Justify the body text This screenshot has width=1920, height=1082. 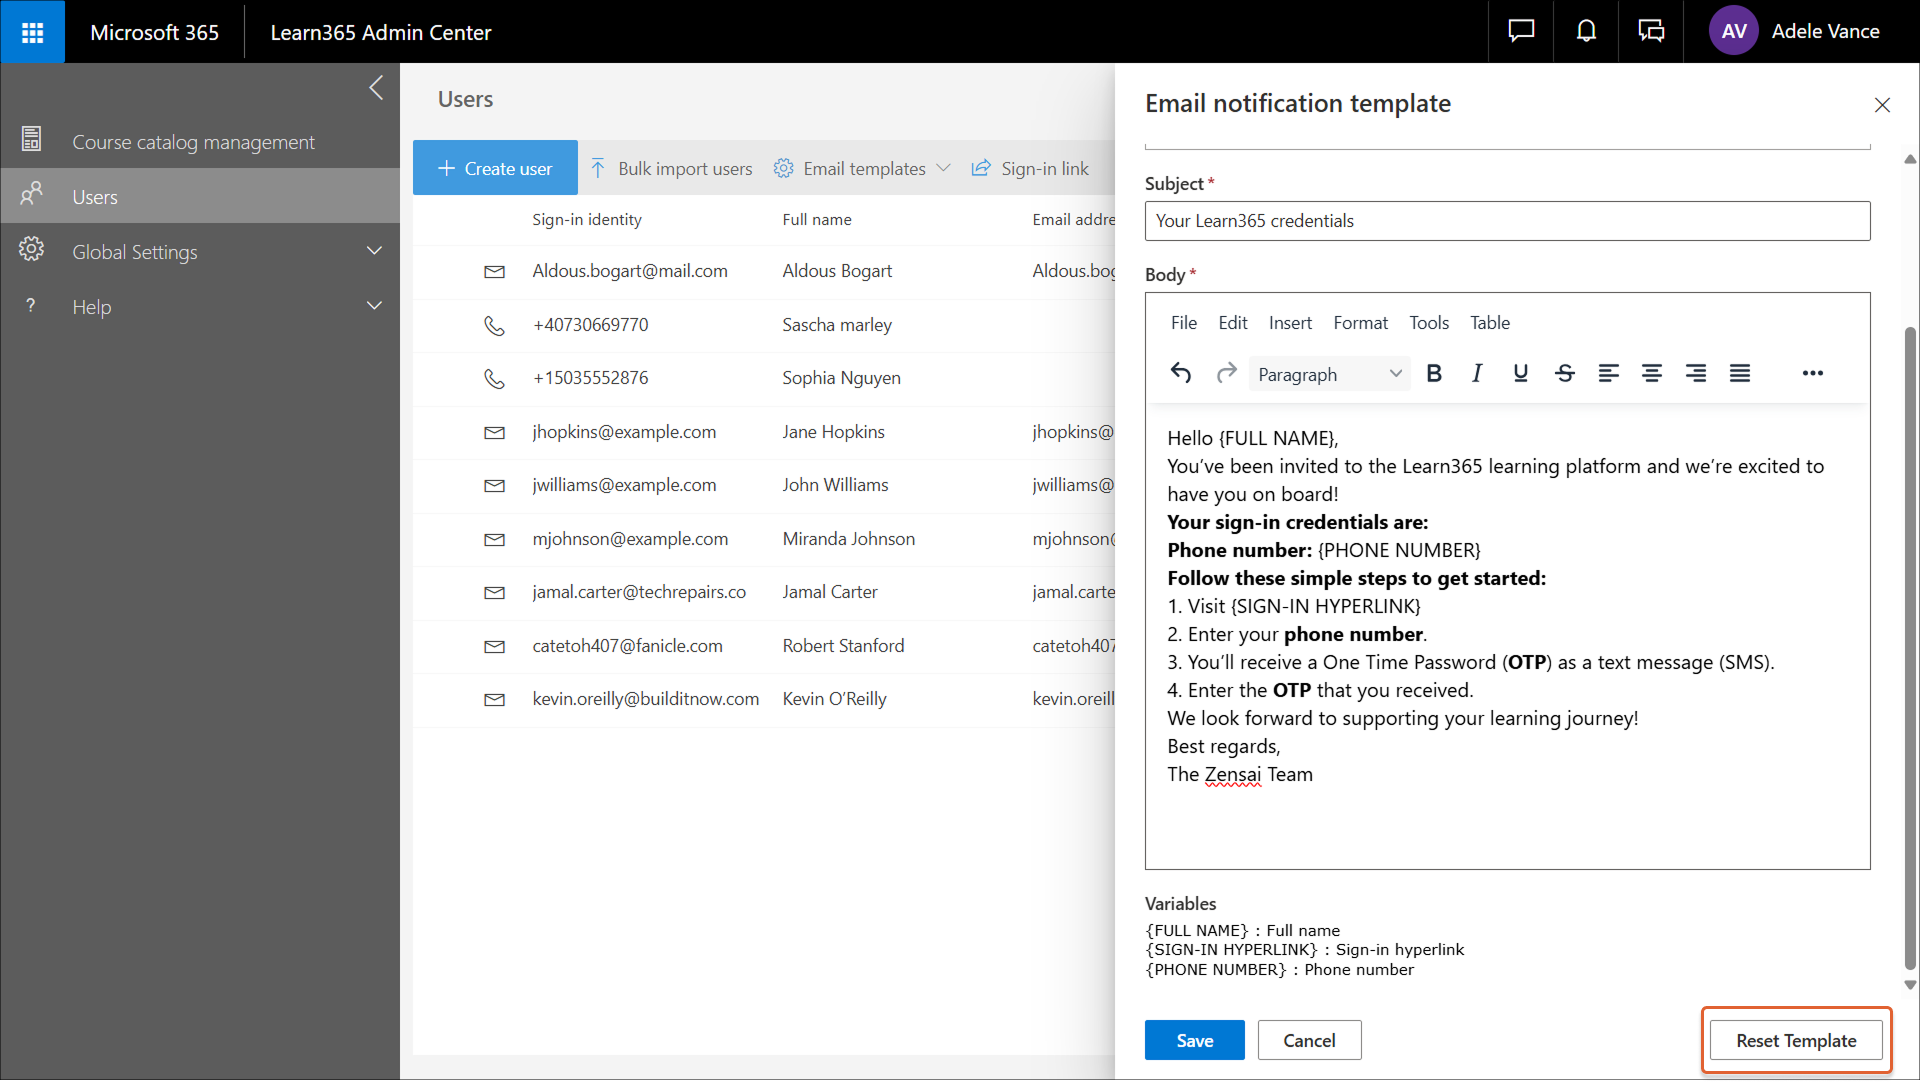(1740, 373)
